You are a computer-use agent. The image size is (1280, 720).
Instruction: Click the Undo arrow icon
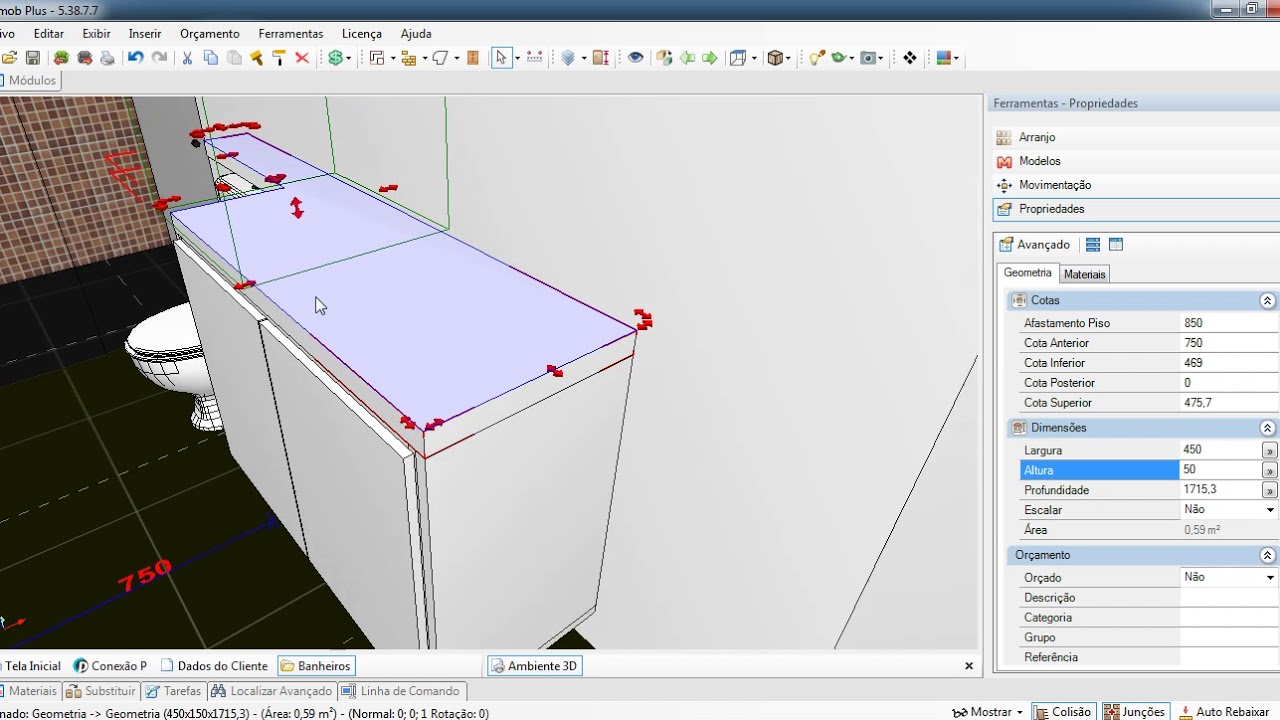pos(135,58)
